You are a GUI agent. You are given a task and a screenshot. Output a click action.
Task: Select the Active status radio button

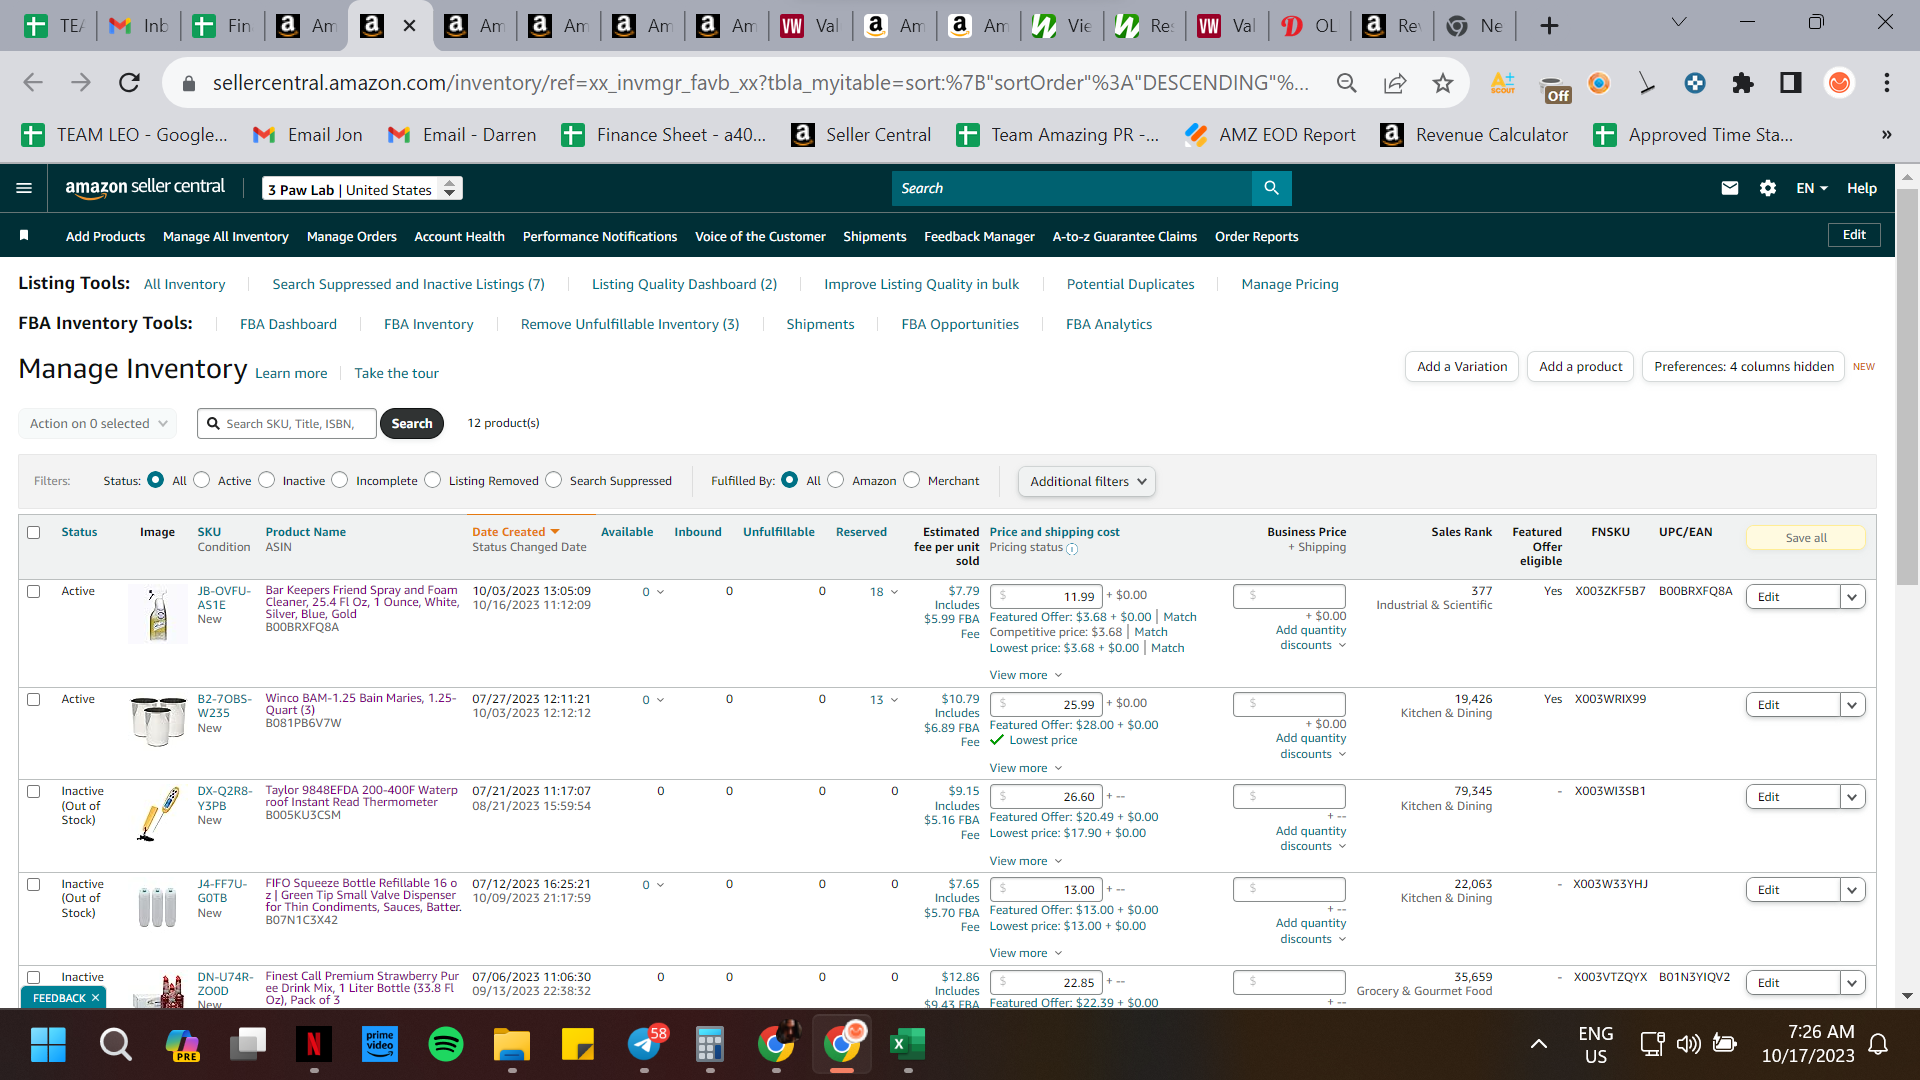(202, 480)
